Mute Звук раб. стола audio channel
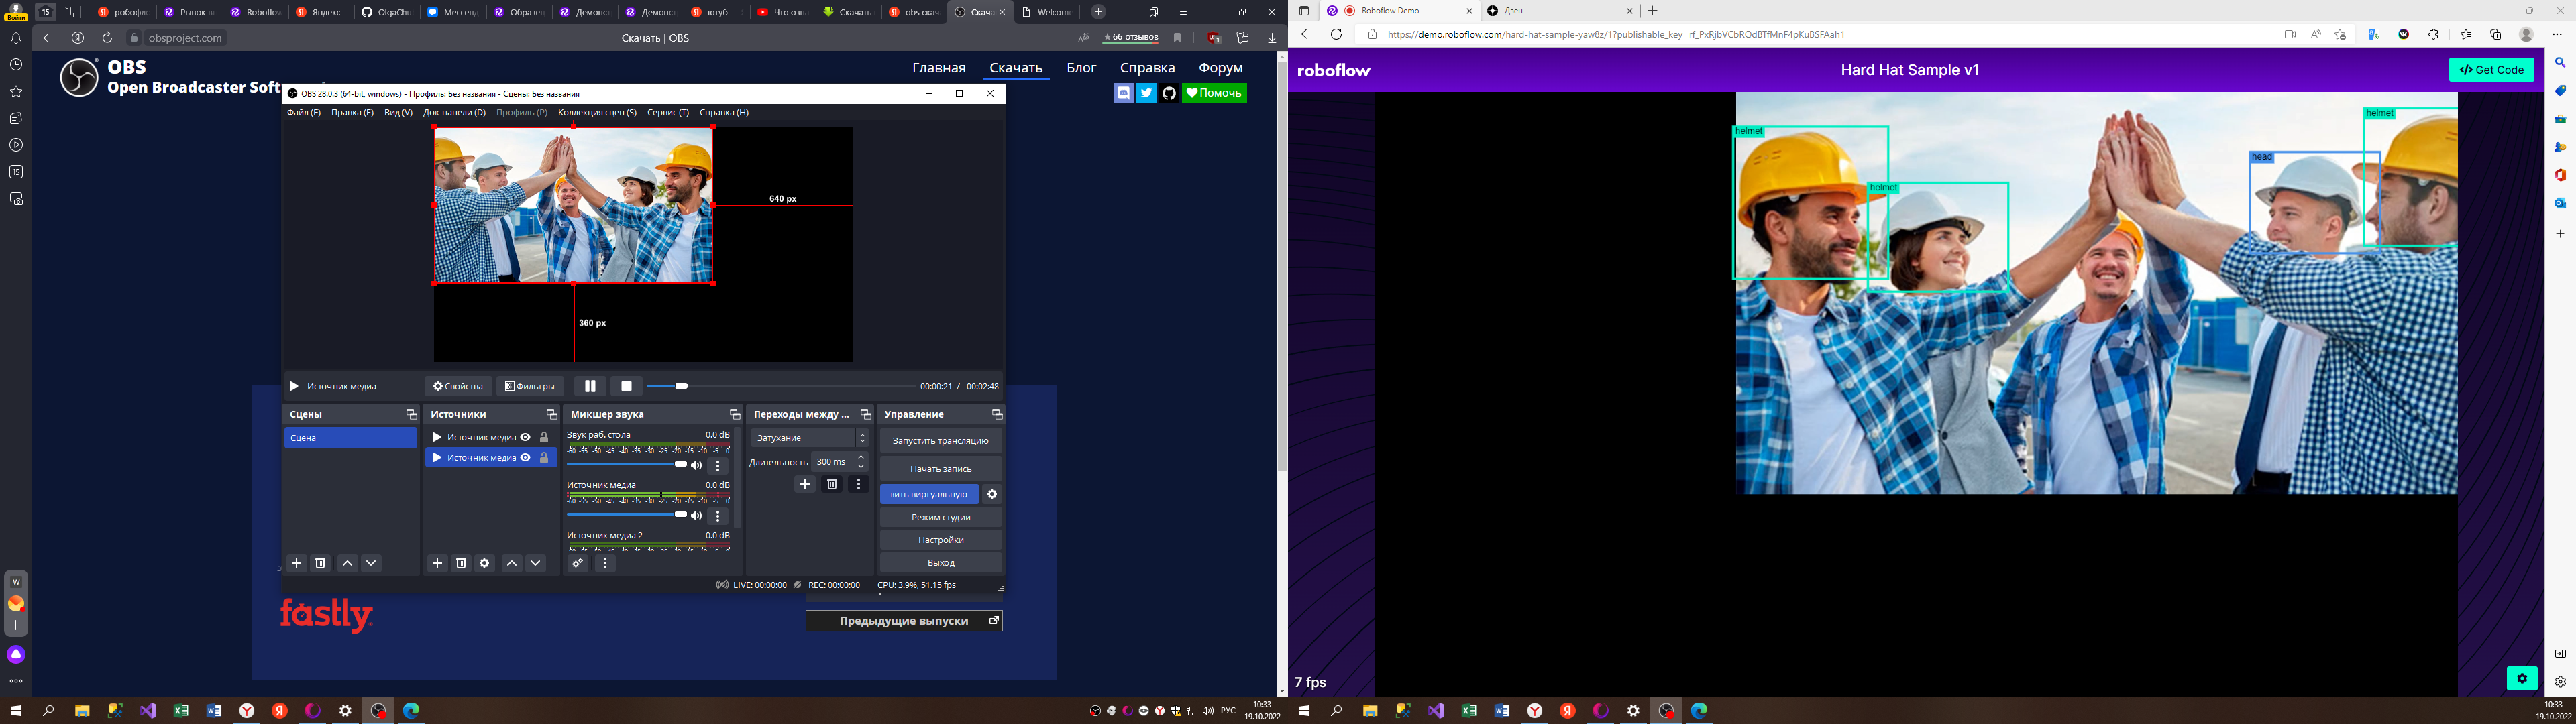2576x724 pixels. (x=697, y=465)
